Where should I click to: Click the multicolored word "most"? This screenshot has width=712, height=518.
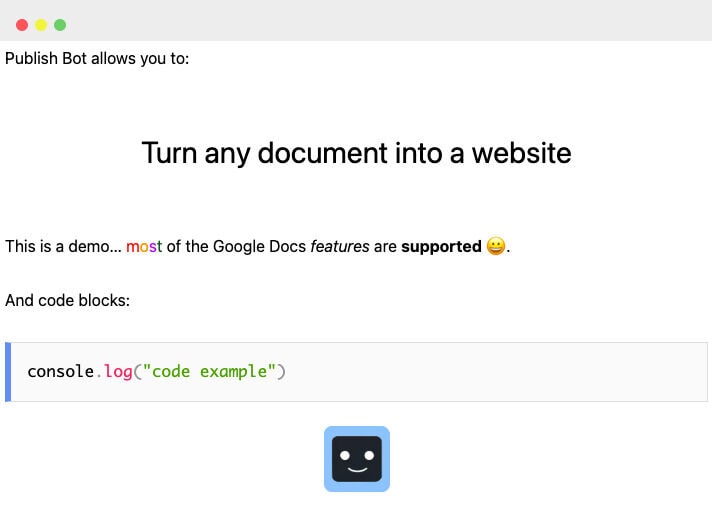point(144,246)
